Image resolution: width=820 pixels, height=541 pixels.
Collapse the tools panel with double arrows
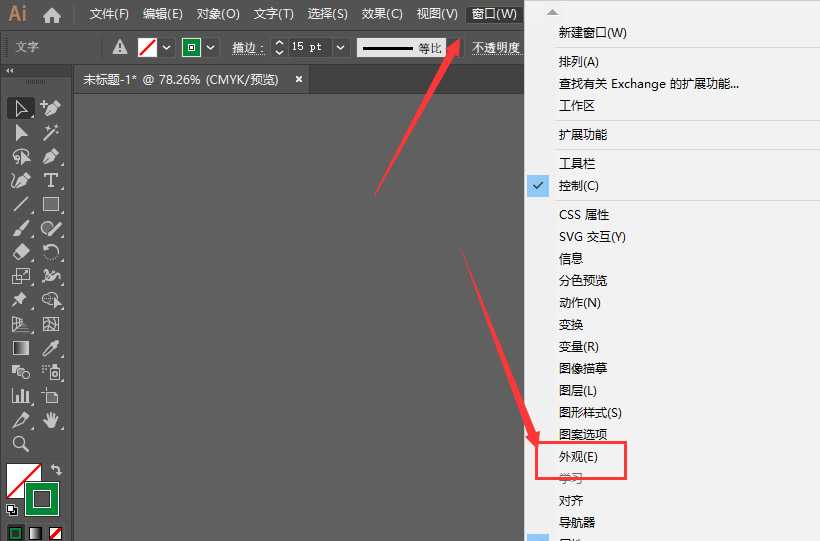[10, 70]
